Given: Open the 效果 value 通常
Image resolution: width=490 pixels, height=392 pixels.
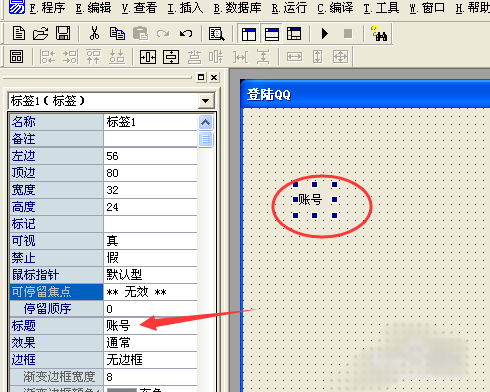Looking at the screenshot, I should coord(150,343).
